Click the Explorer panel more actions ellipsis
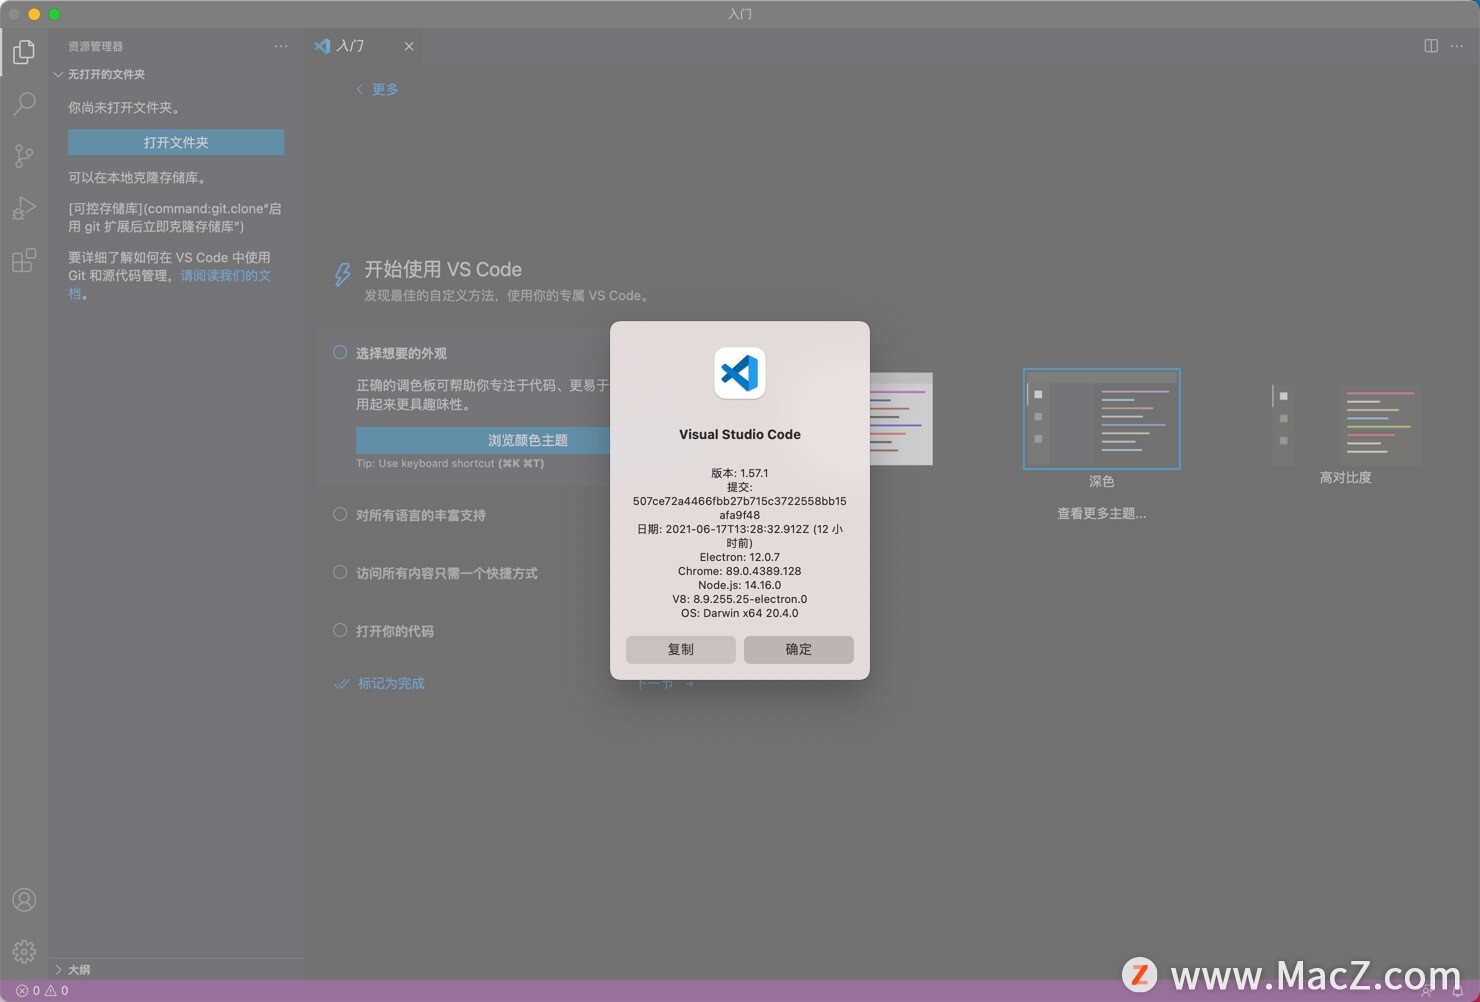The height and width of the screenshot is (1002, 1480). [281, 46]
